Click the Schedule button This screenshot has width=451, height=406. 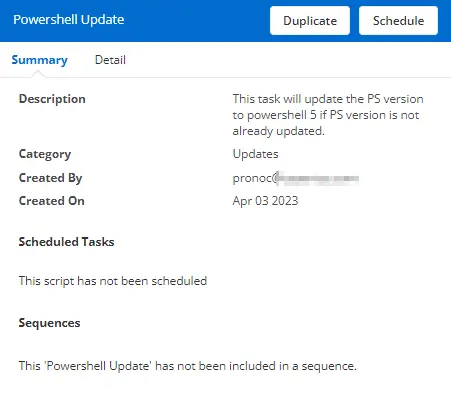tap(398, 21)
